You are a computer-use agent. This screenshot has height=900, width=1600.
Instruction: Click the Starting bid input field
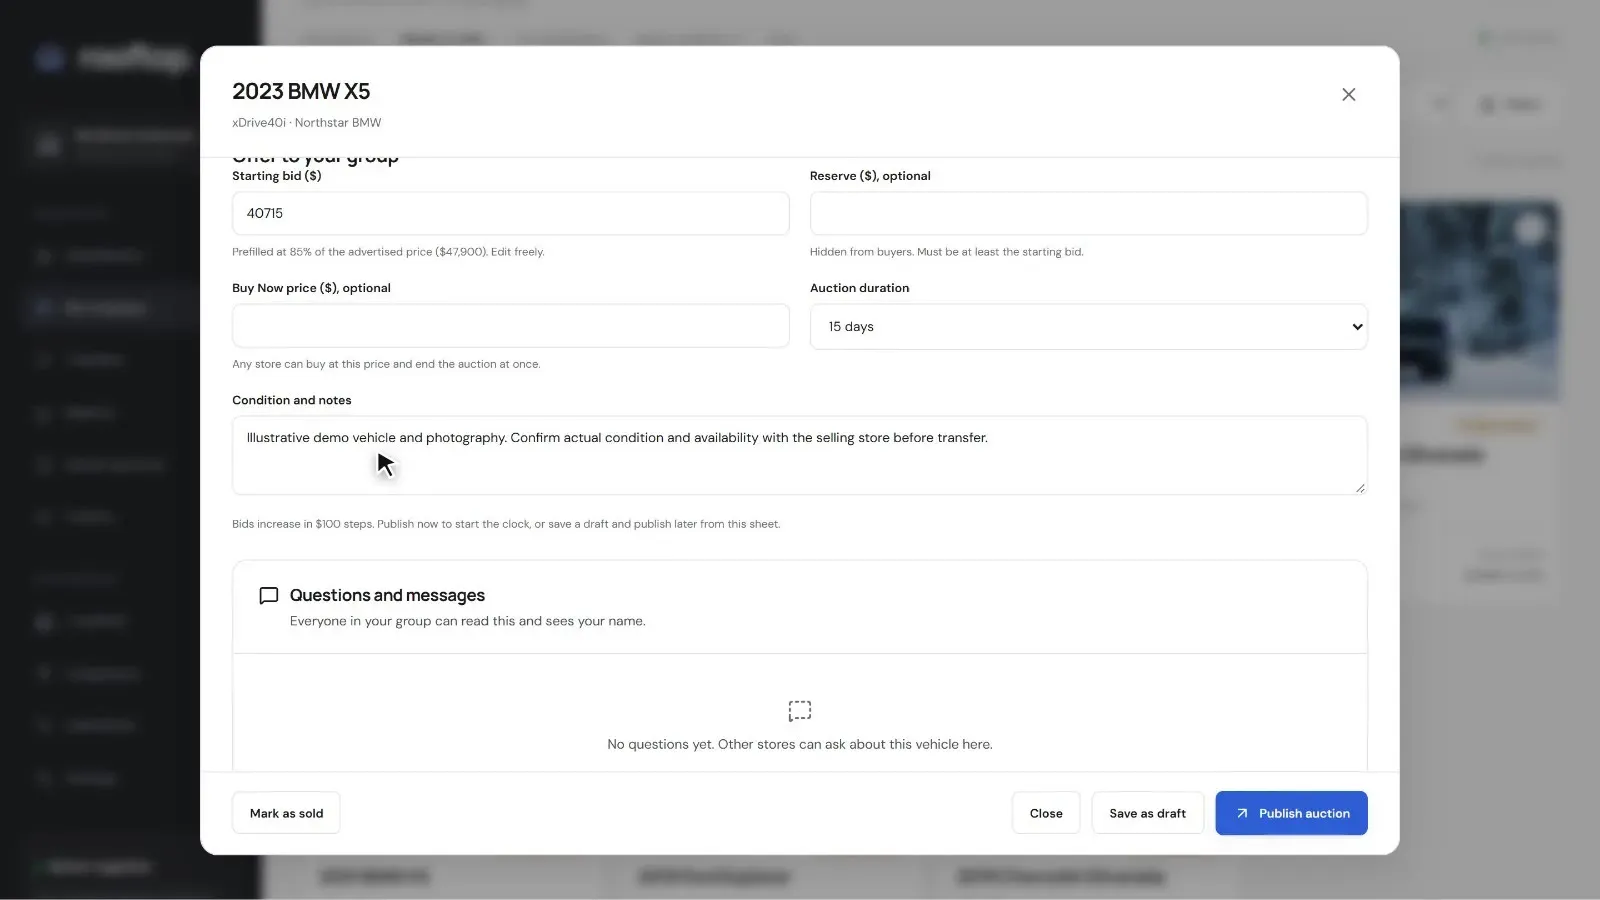click(510, 213)
